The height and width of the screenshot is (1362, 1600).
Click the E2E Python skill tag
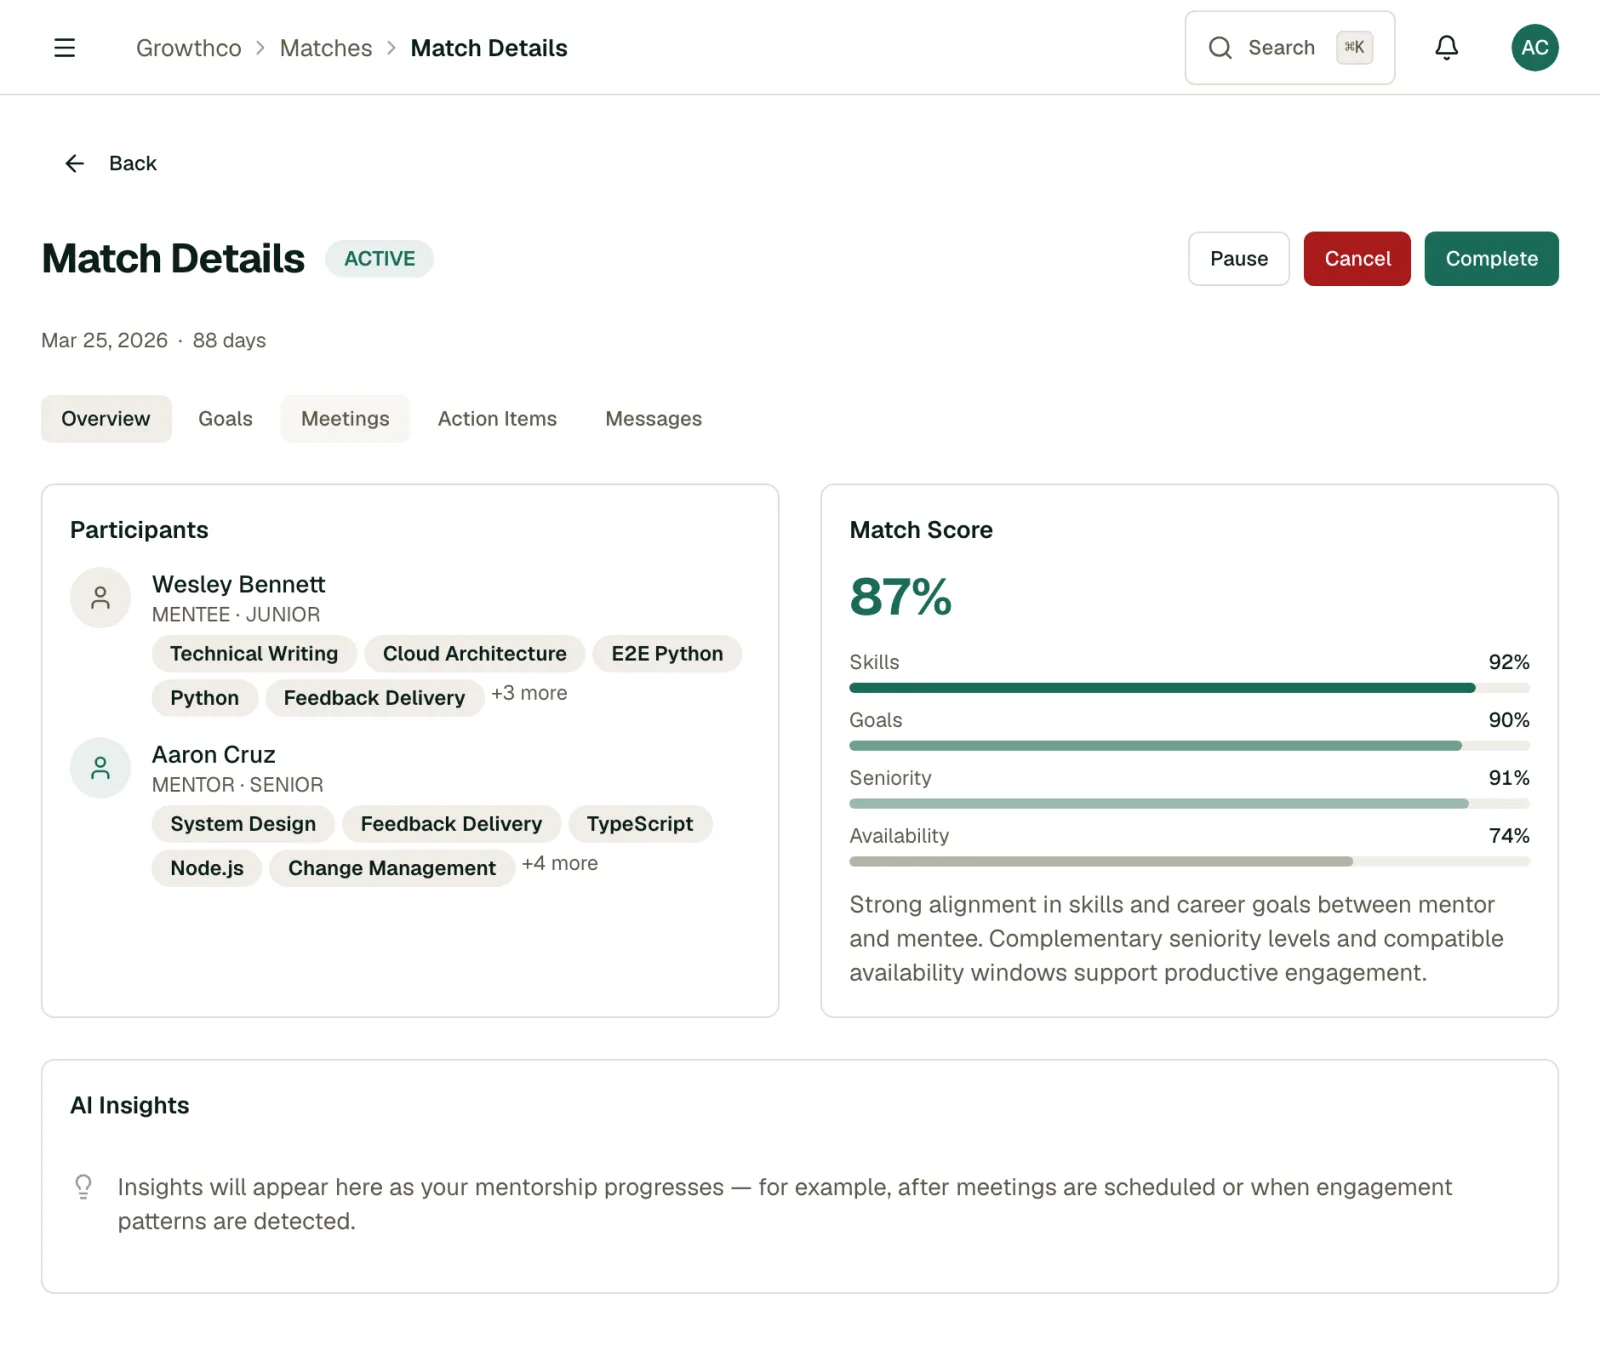(667, 654)
